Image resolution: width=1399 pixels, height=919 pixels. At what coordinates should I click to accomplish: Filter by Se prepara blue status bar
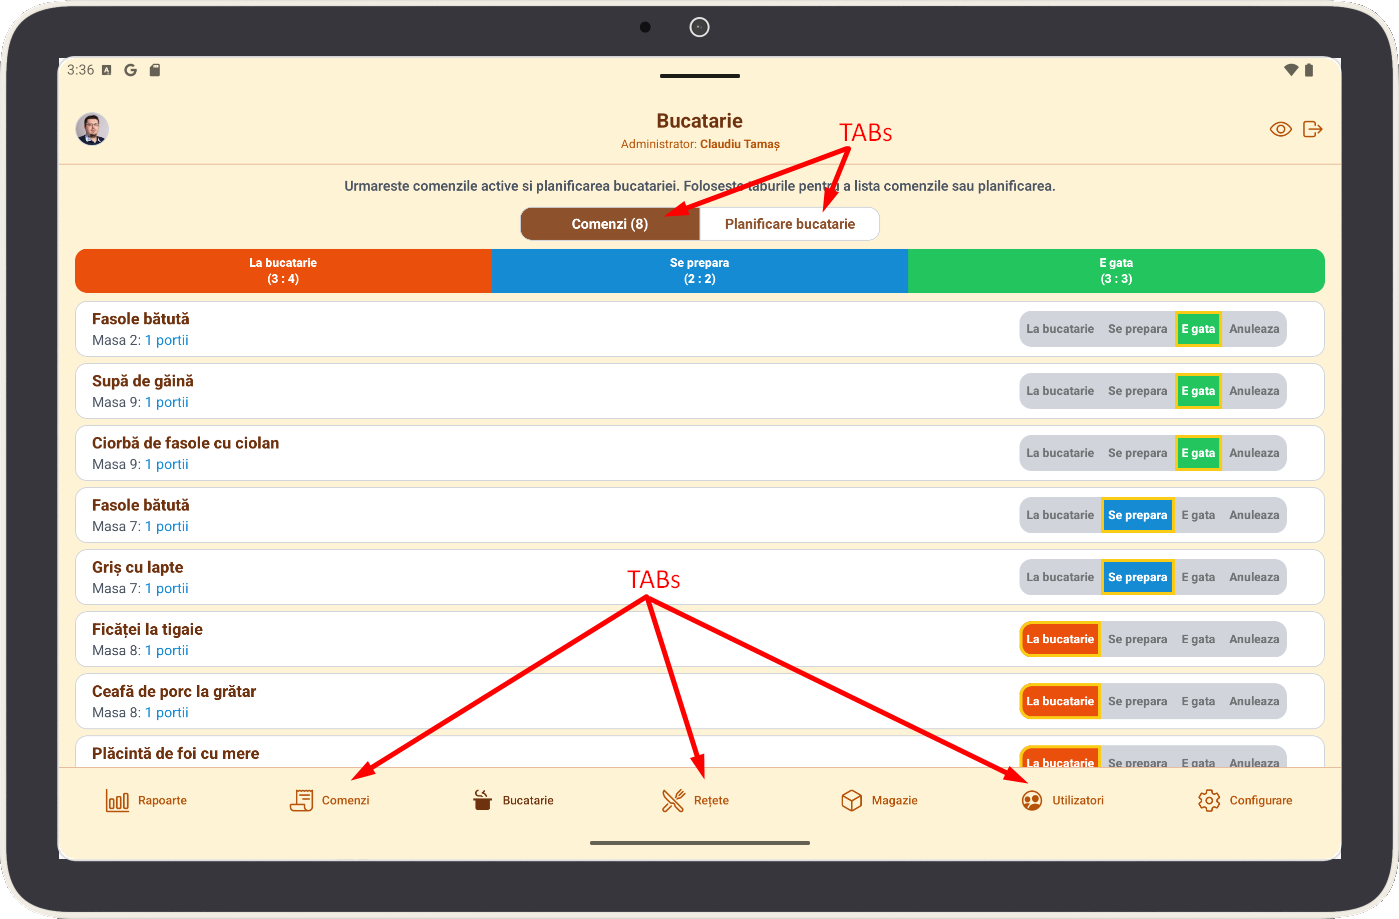700,271
